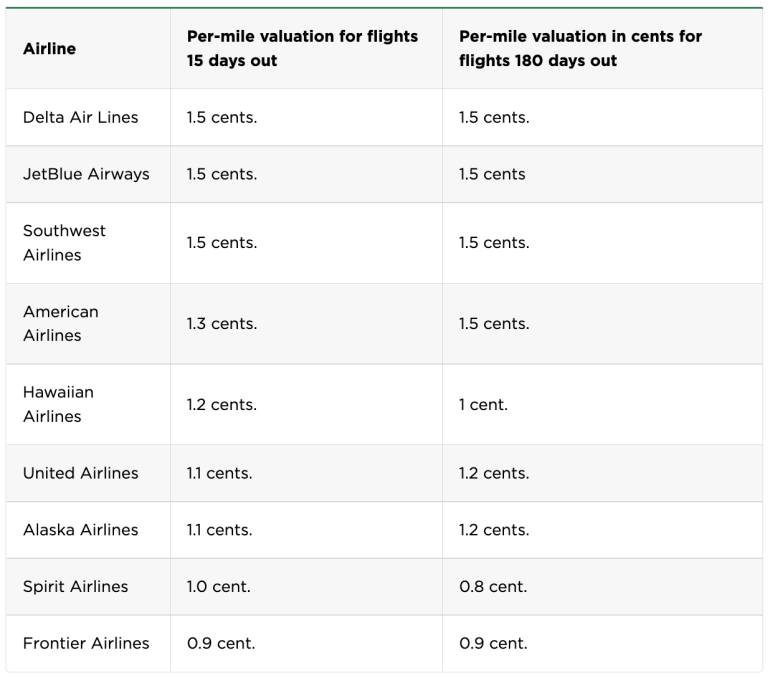Click American Airlines 1.3 cents value

pos(222,324)
